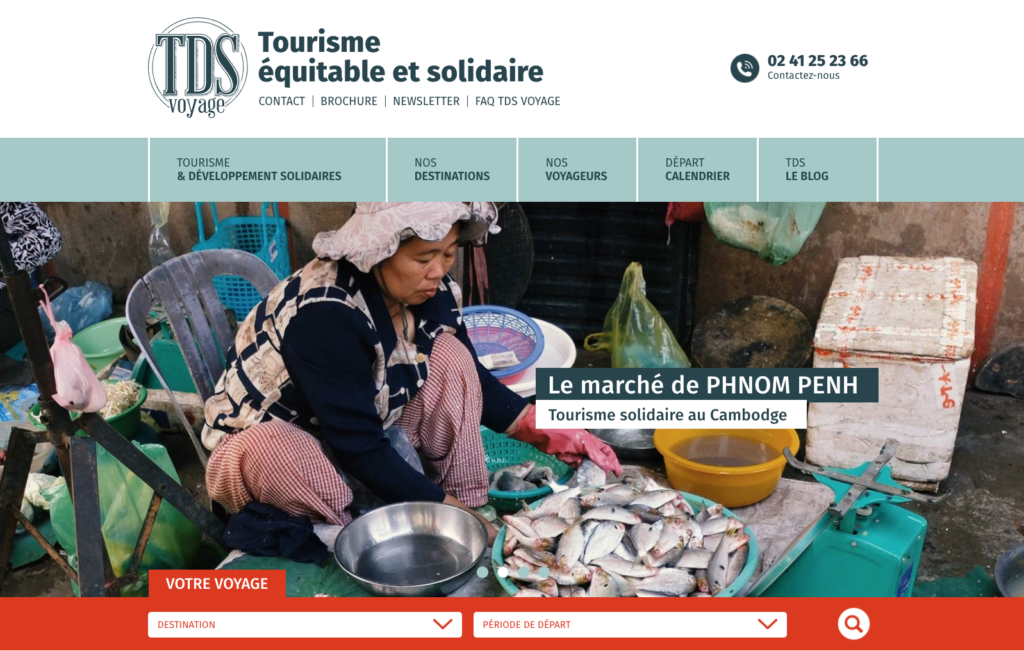Screen dimensions: 1024x651
Task: Select the third carousel slide dot
Action: pyautogui.click(x=523, y=572)
